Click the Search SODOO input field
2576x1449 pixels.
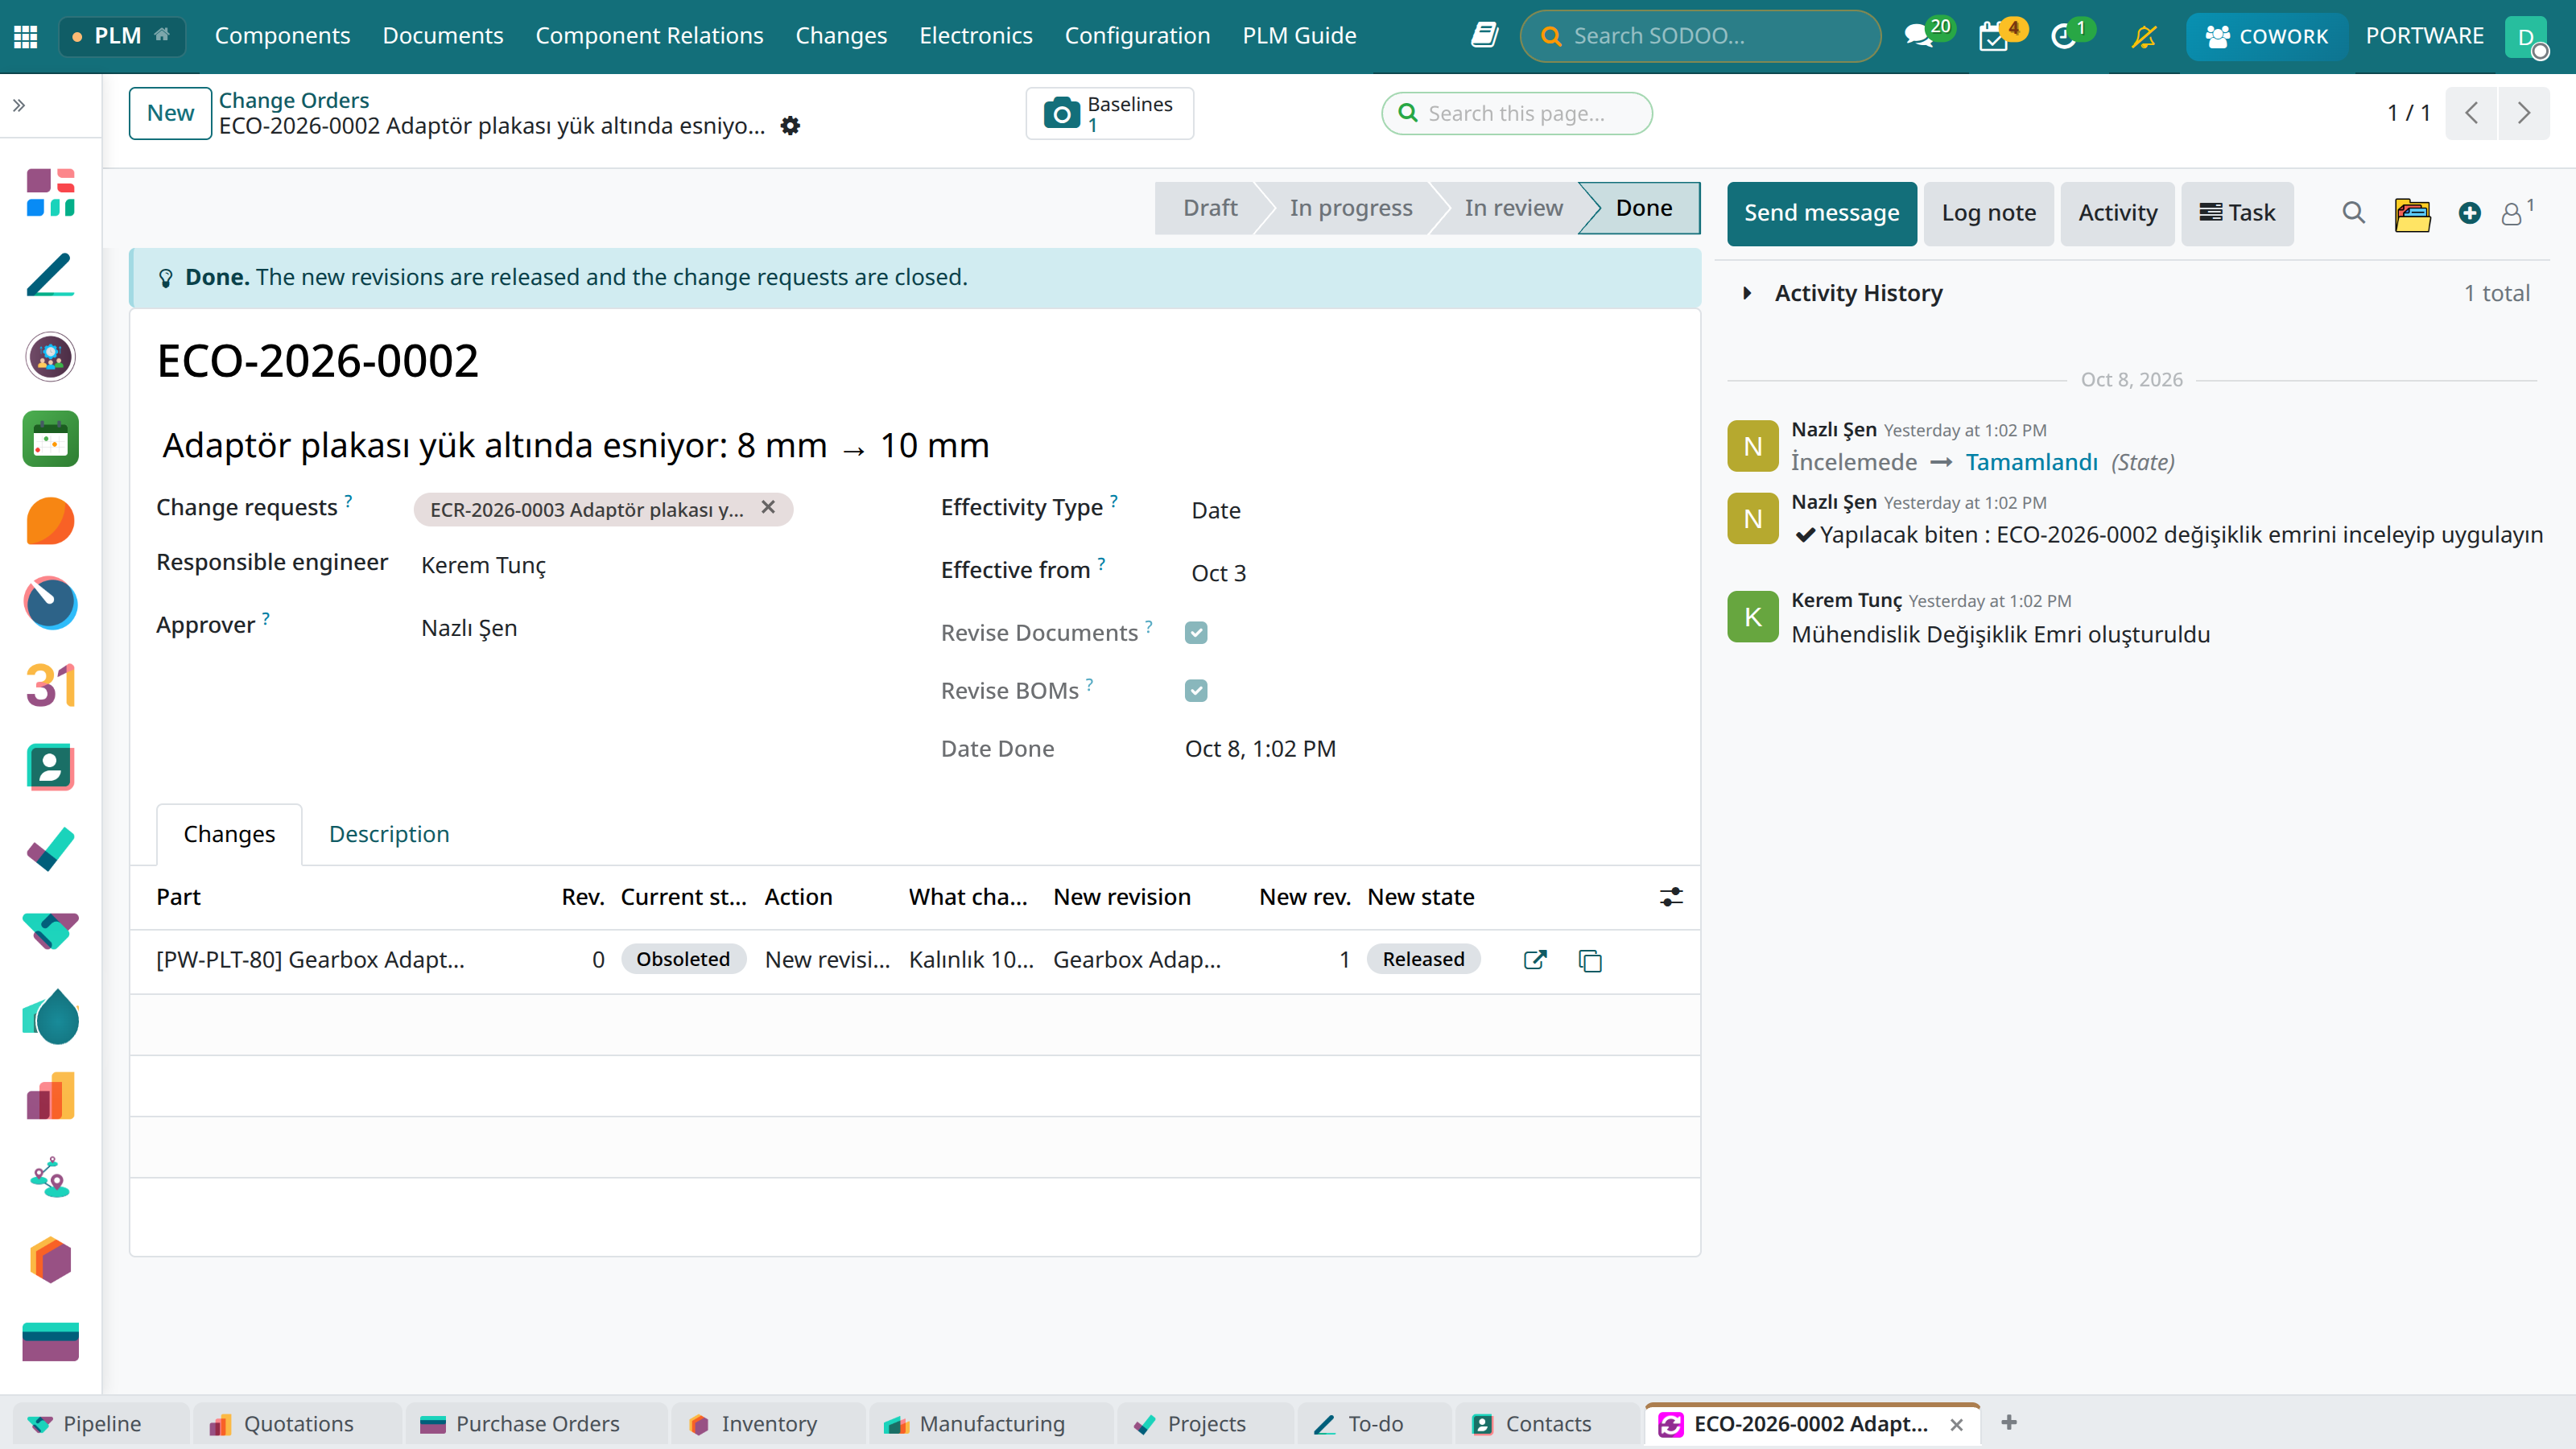click(1701, 36)
